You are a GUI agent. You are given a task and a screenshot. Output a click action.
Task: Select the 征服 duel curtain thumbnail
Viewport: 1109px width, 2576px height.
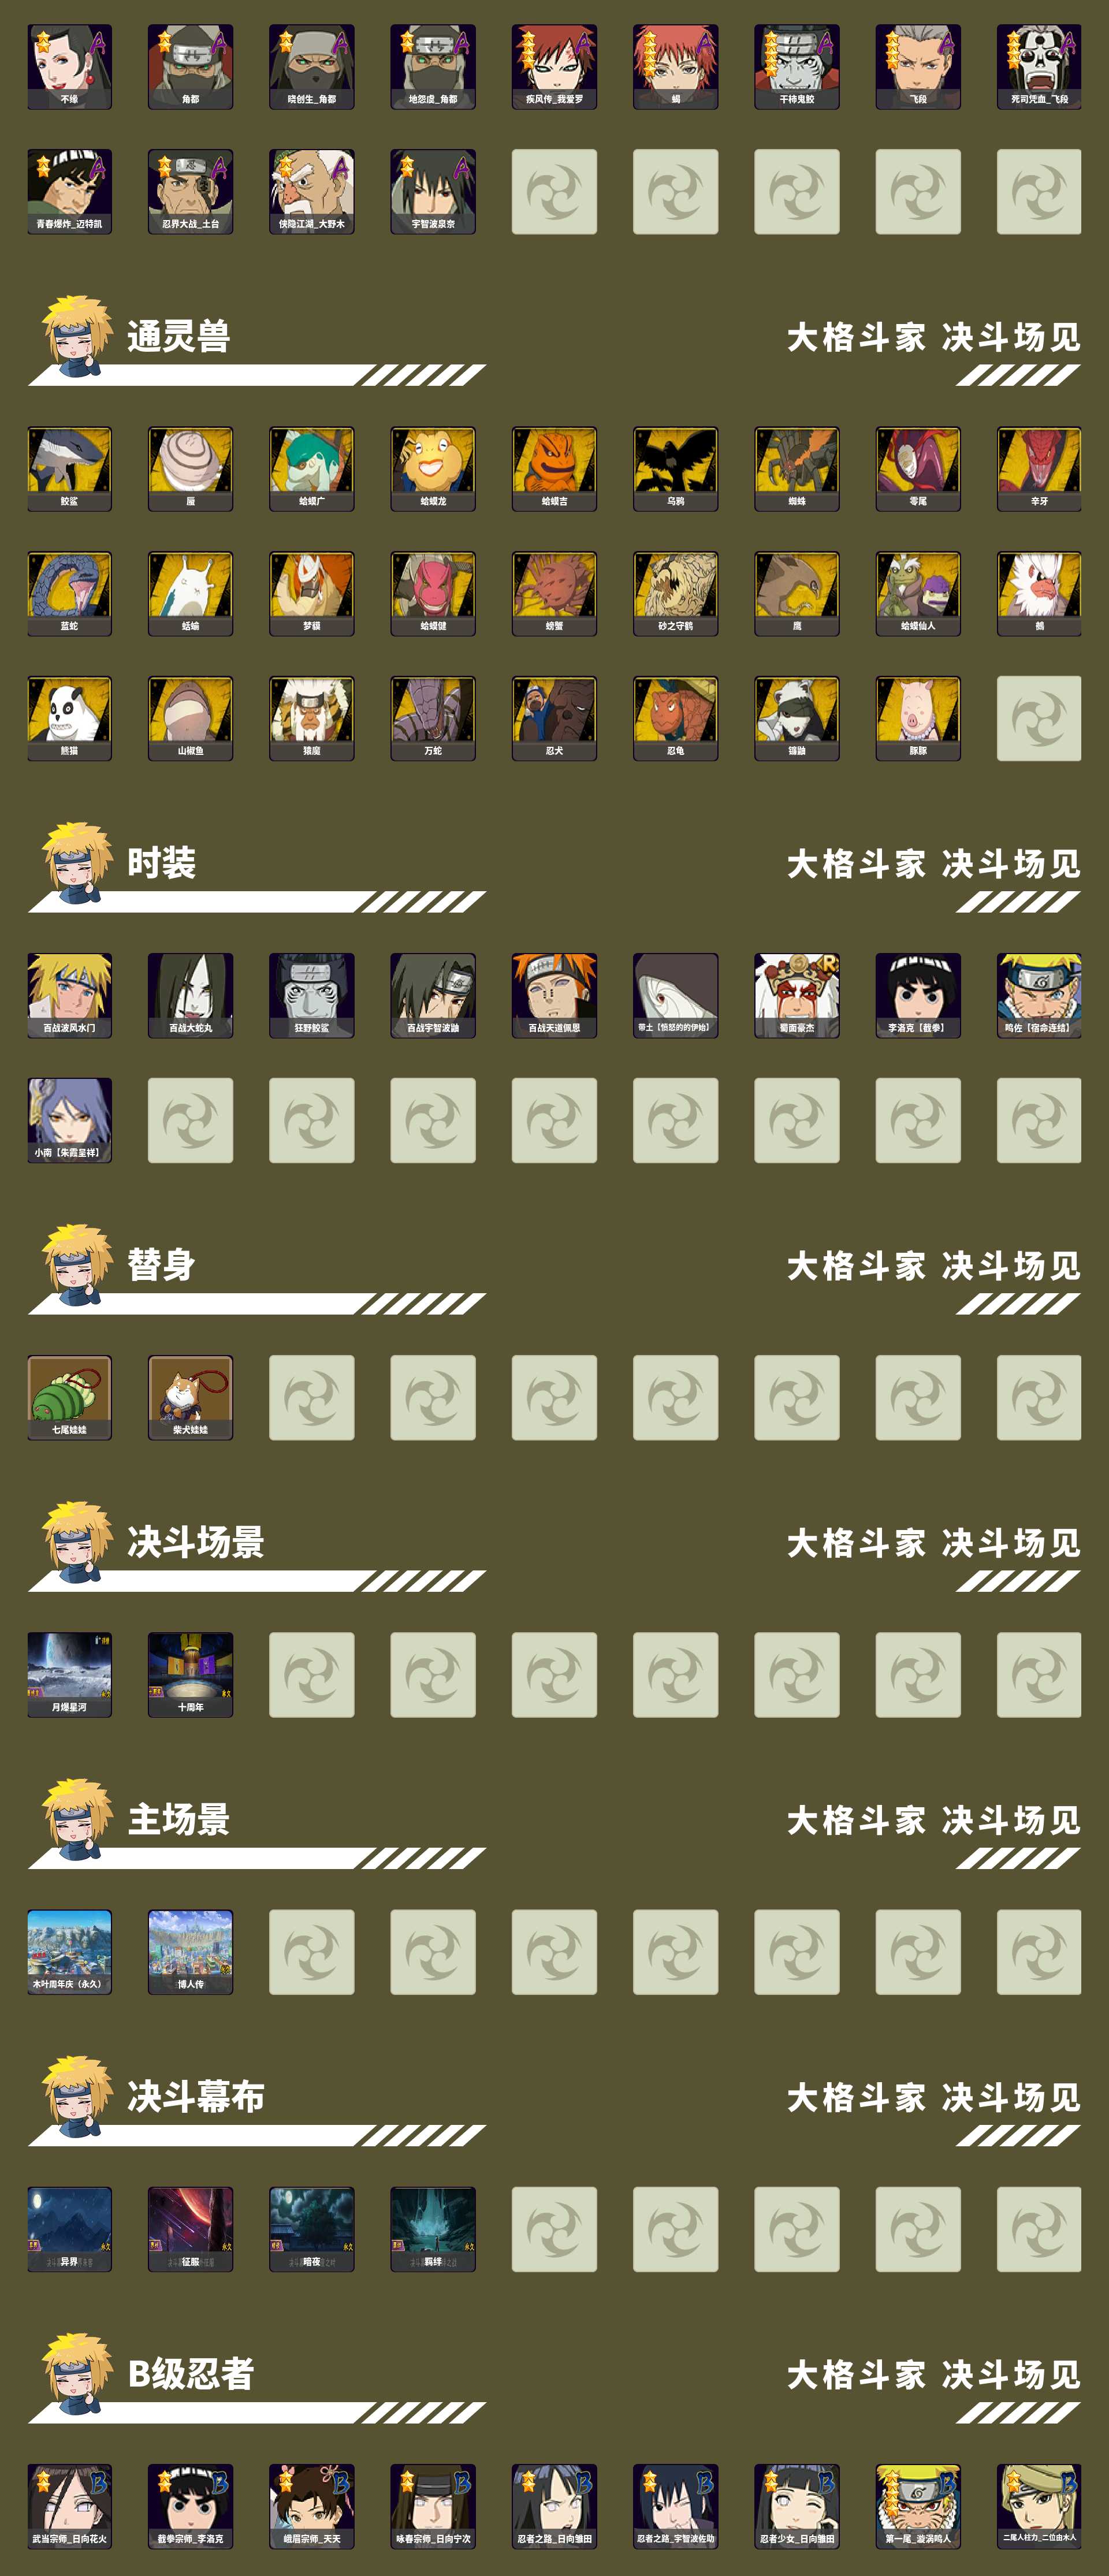191,2229
